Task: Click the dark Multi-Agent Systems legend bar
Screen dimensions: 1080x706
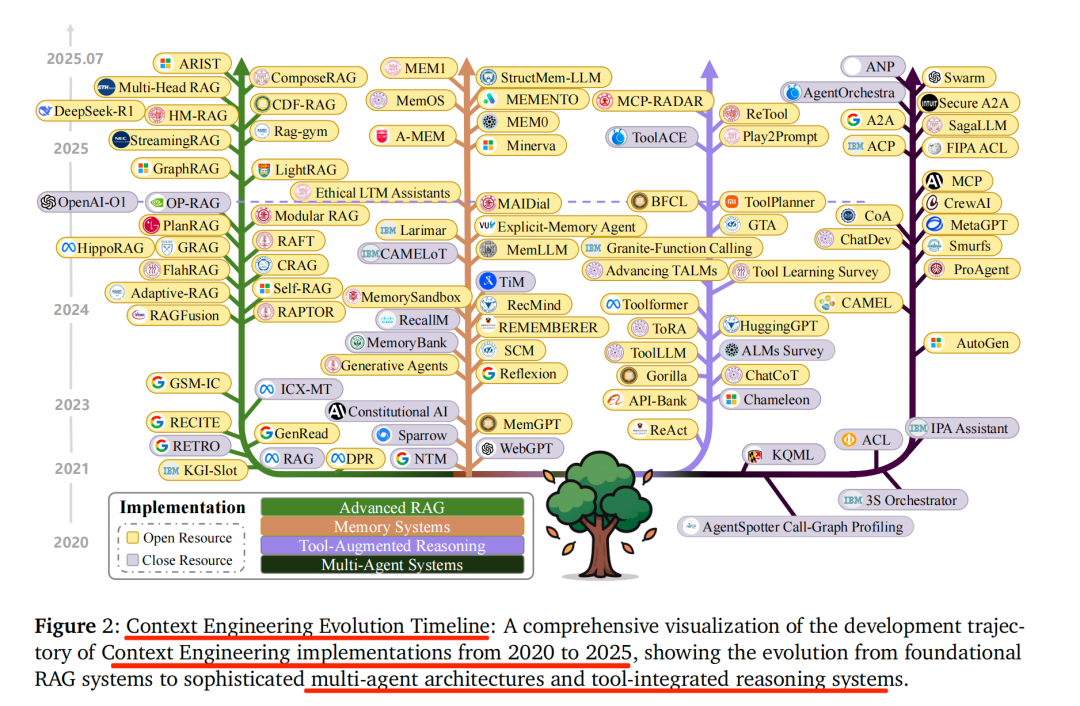Action: (x=392, y=565)
